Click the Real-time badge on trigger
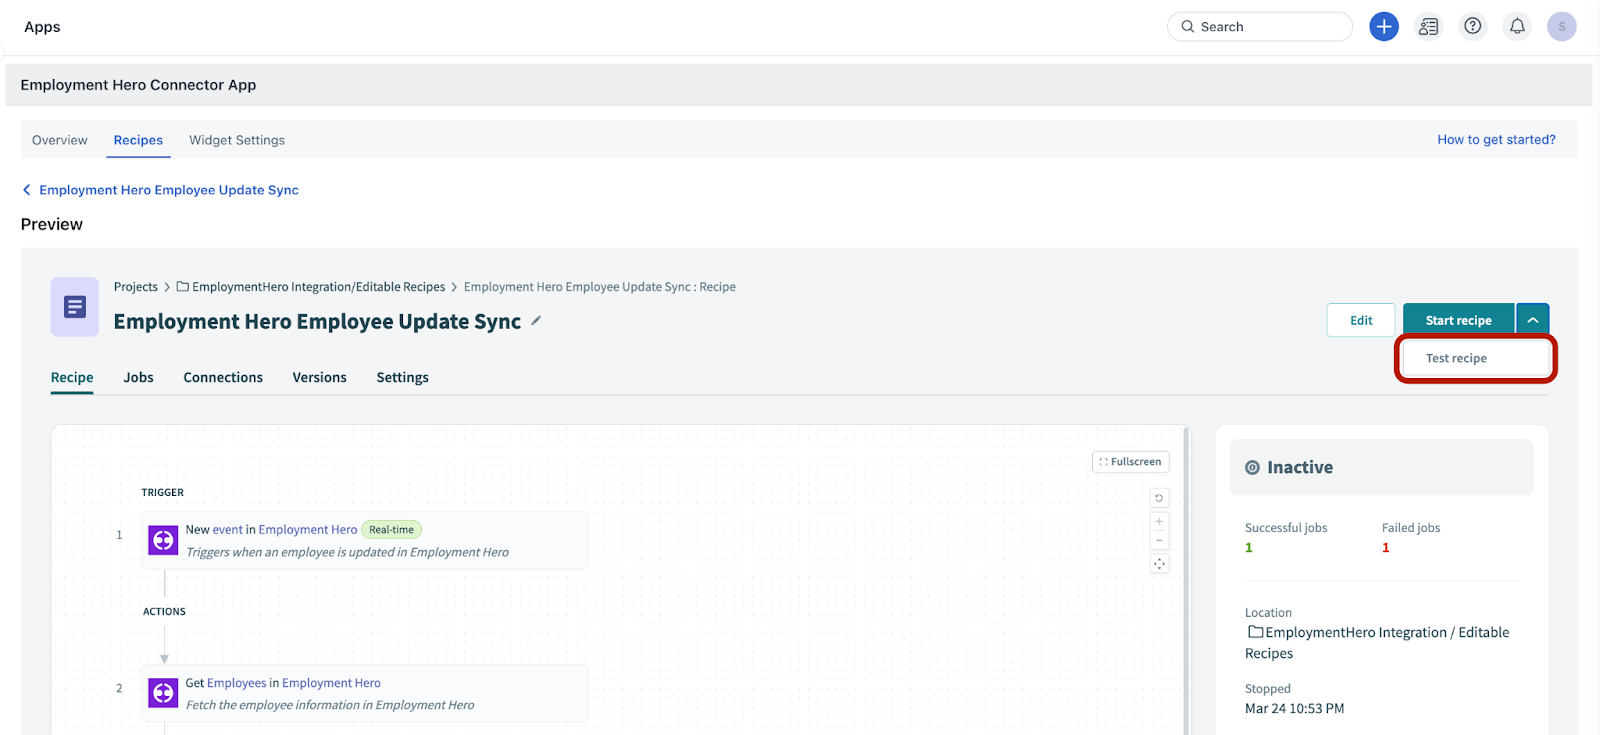Image resolution: width=1600 pixels, height=735 pixels. [x=391, y=530]
